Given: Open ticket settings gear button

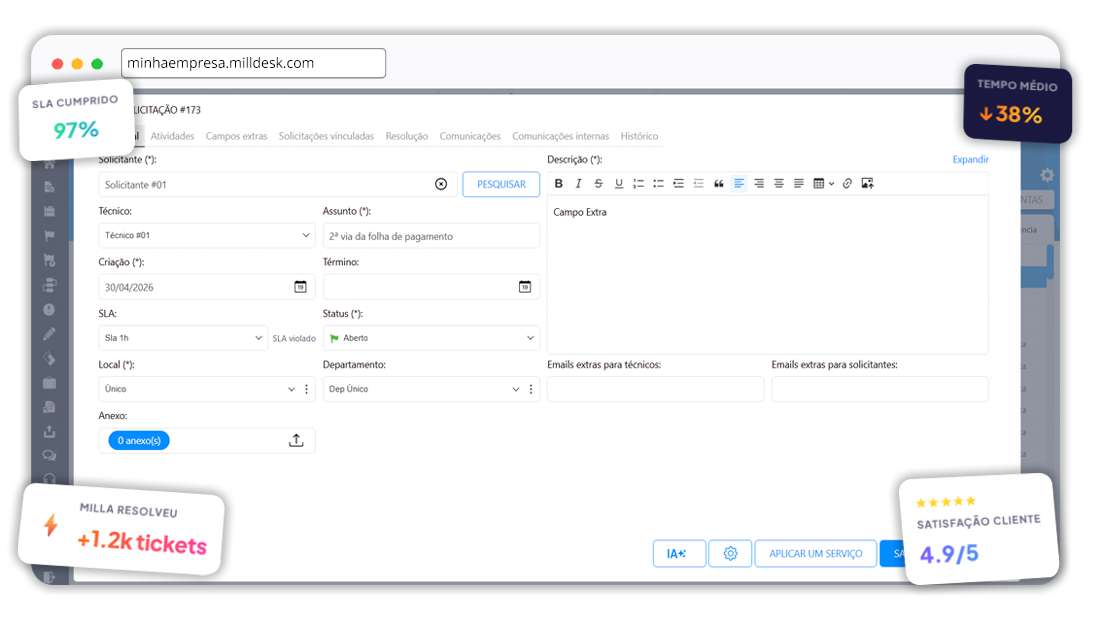Looking at the screenshot, I should tap(730, 553).
